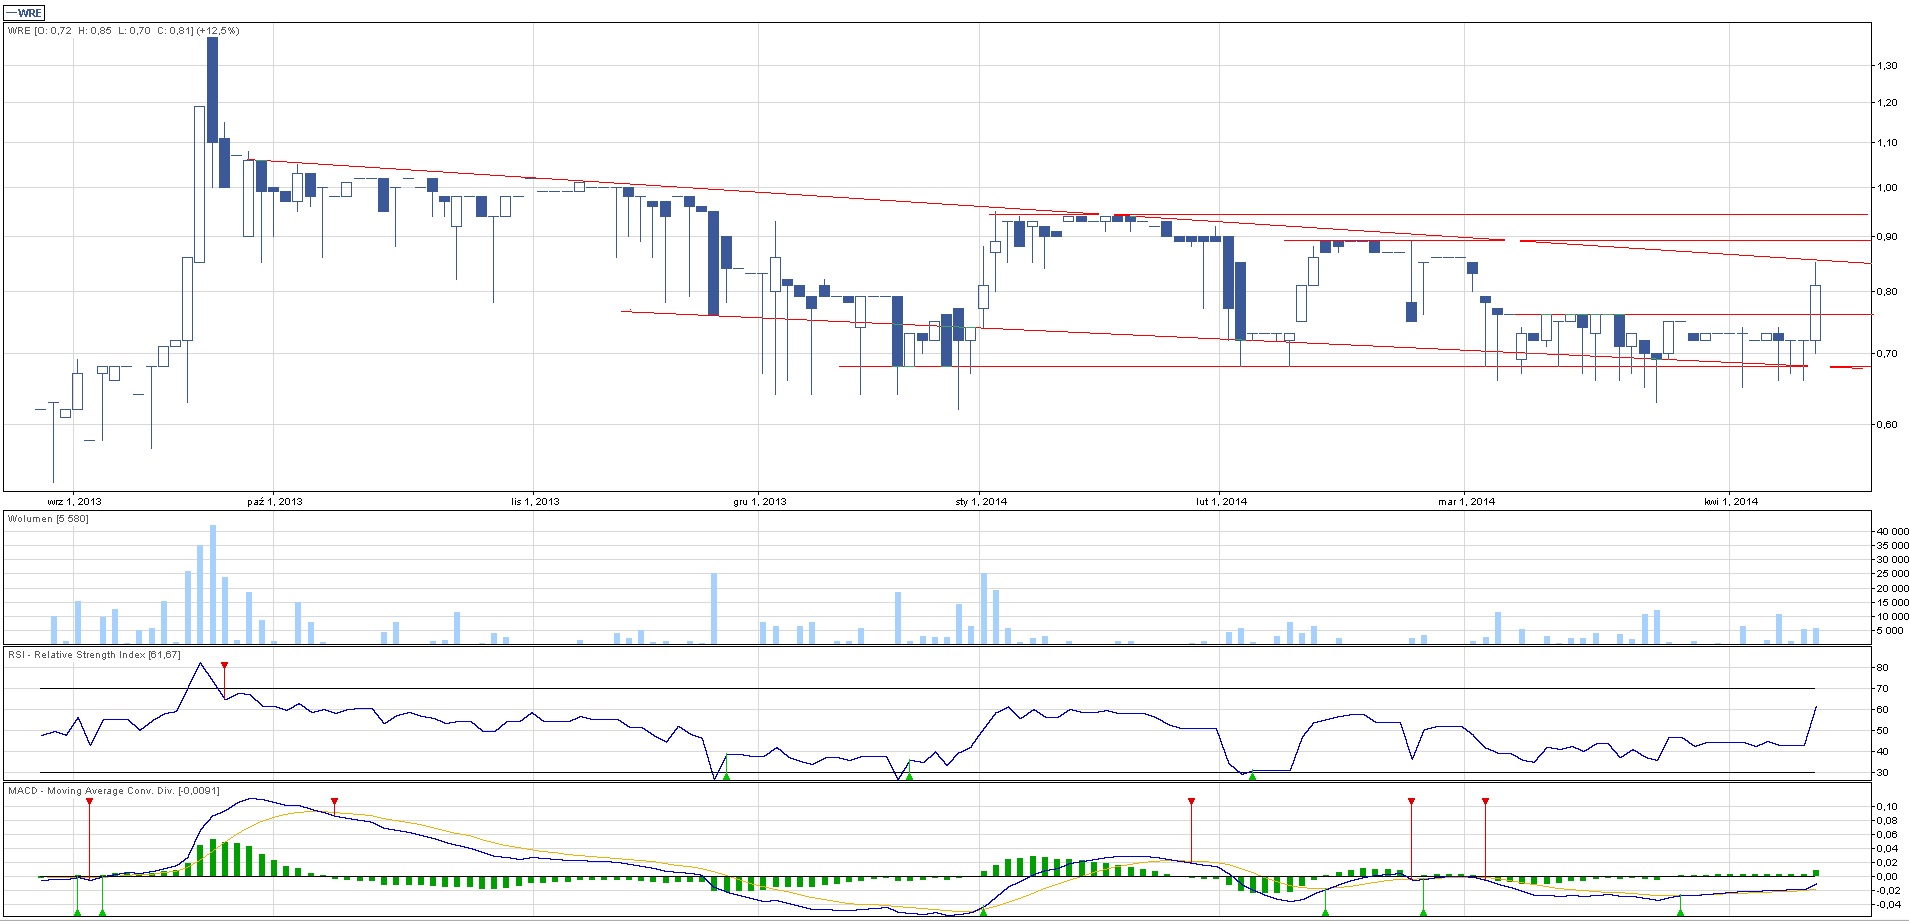The height and width of the screenshot is (921, 1909).
Task: Click date label paź 1, 2013
Action: (x=273, y=502)
